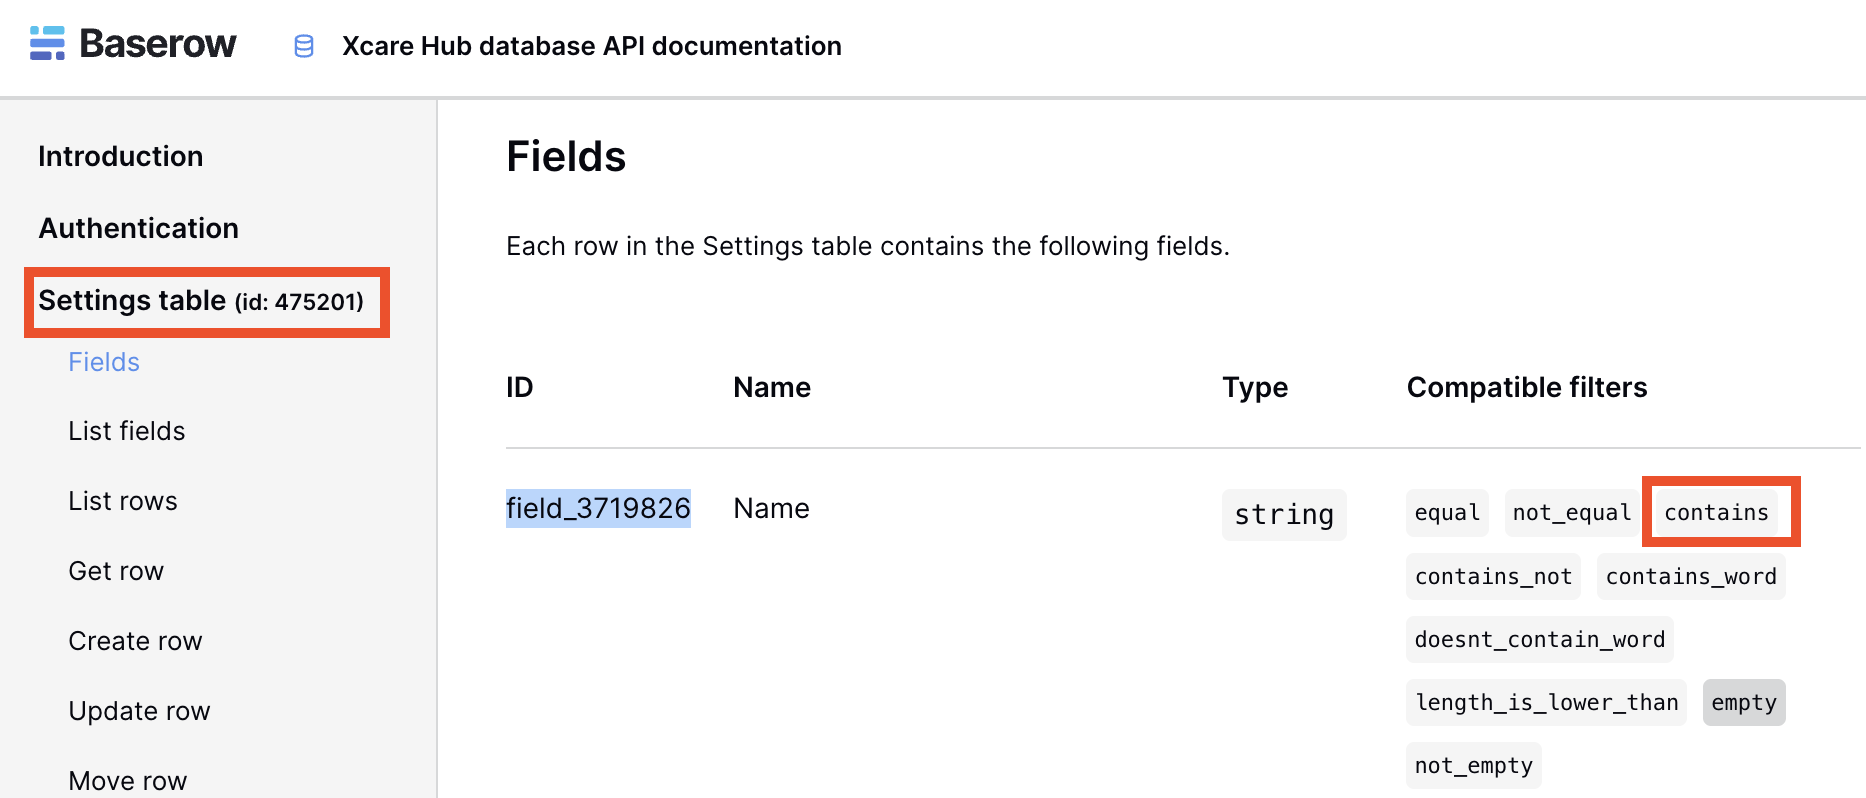Navigate to List fields

click(x=127, y=431)
